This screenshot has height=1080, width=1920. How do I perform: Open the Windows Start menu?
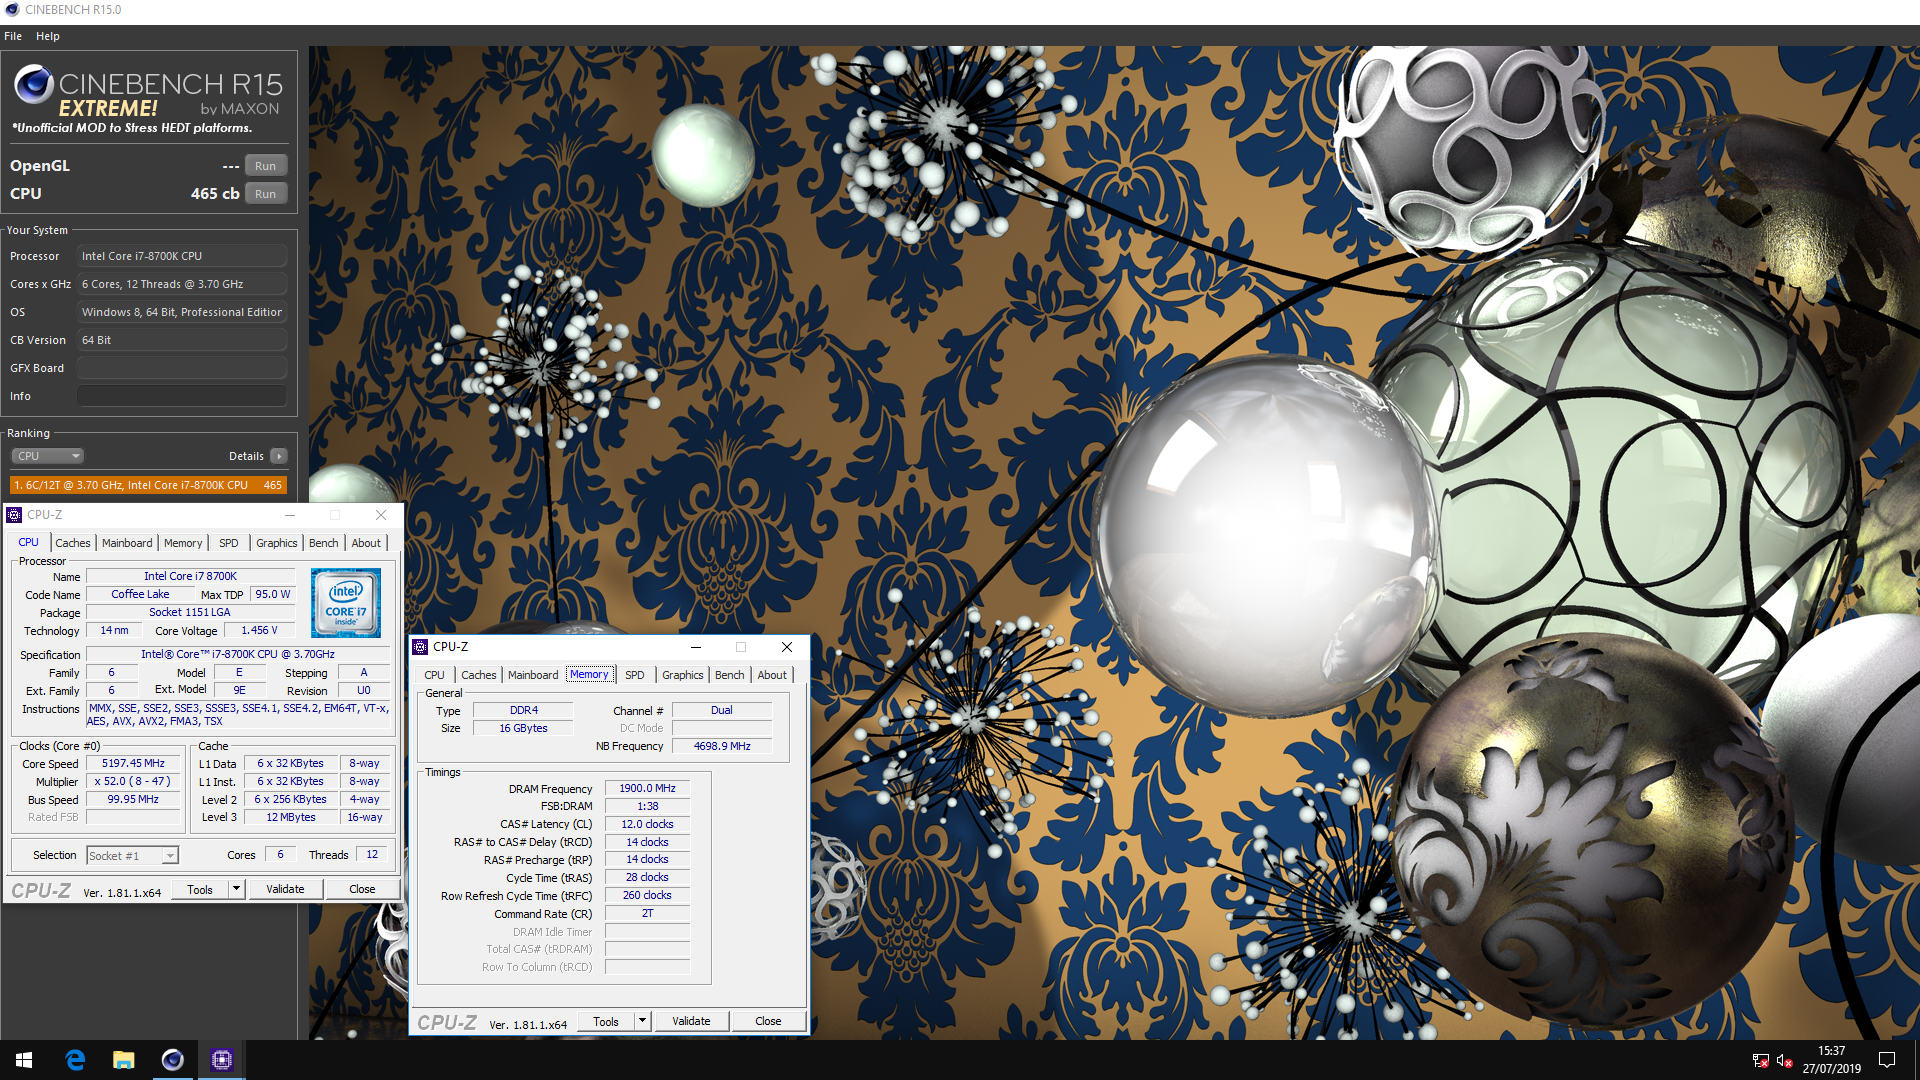[24, 1060]
